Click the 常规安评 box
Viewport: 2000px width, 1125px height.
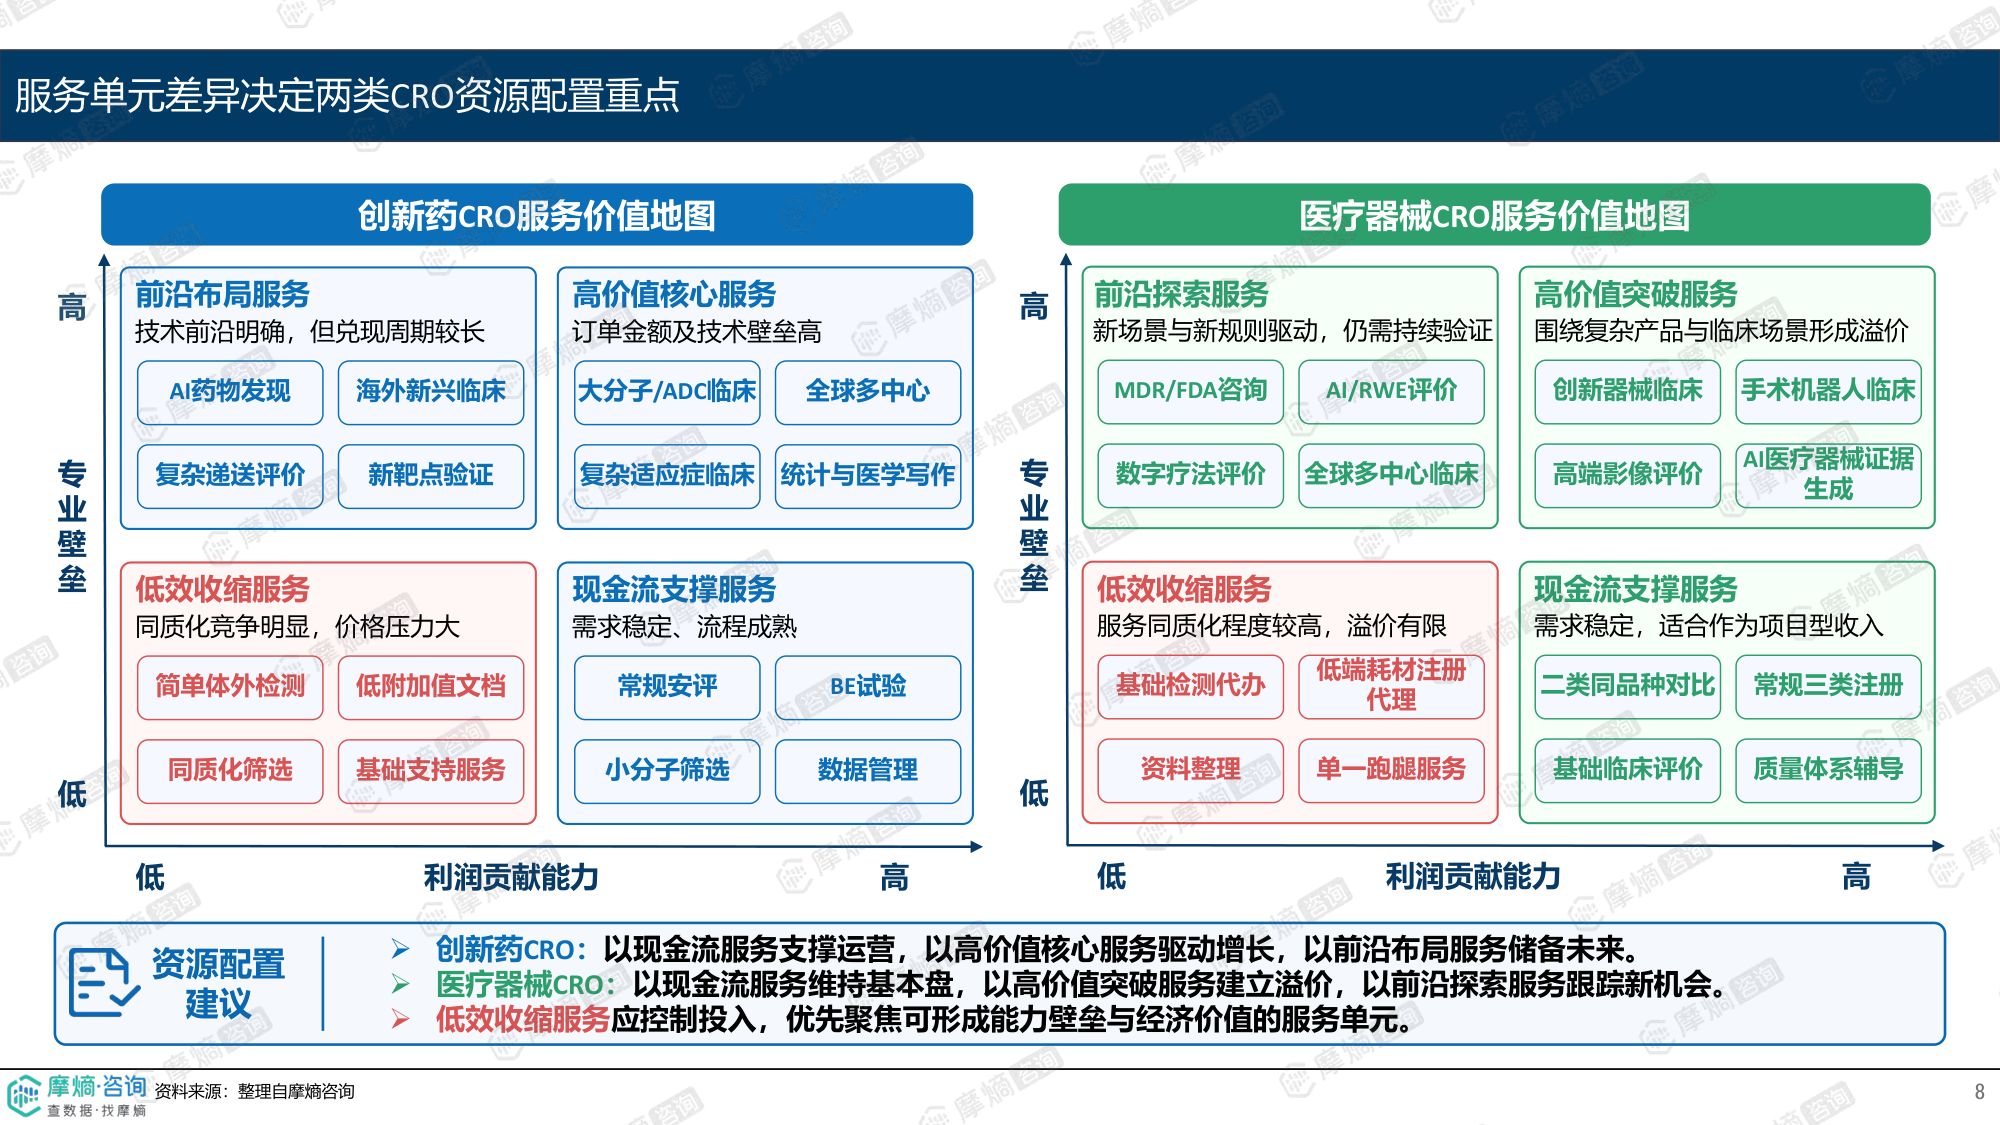click(667, 686)
